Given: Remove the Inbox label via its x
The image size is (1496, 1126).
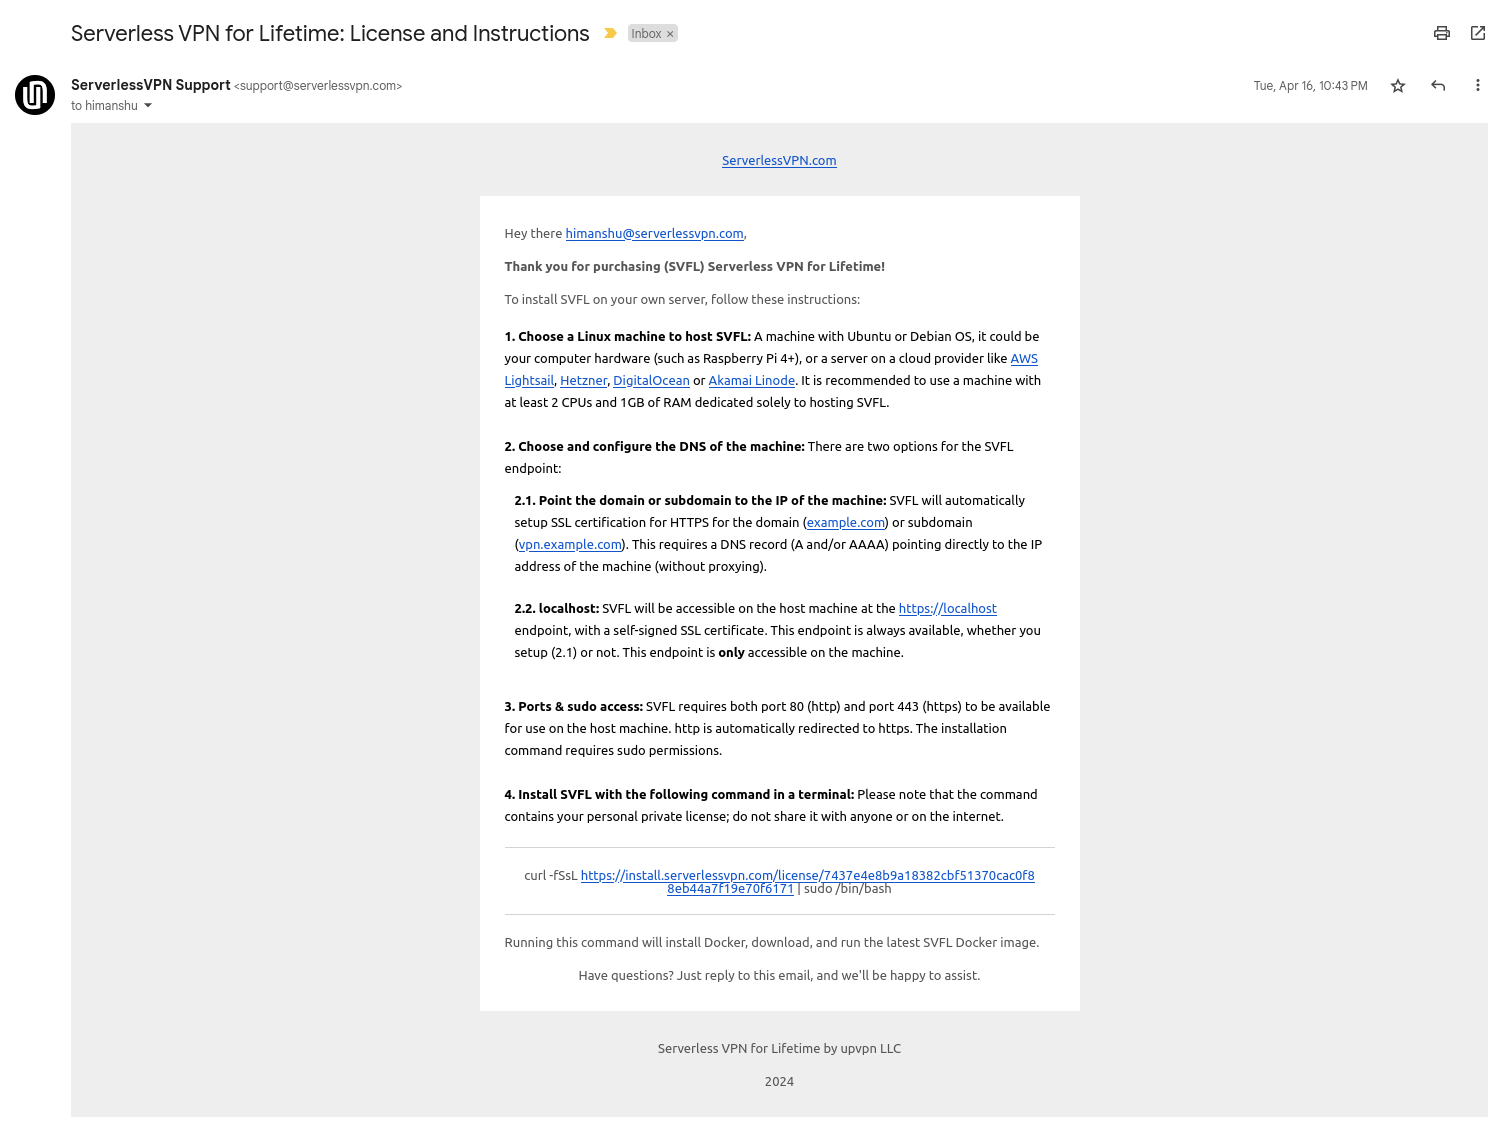Looking at the screenshot, I should click(668, 33).
